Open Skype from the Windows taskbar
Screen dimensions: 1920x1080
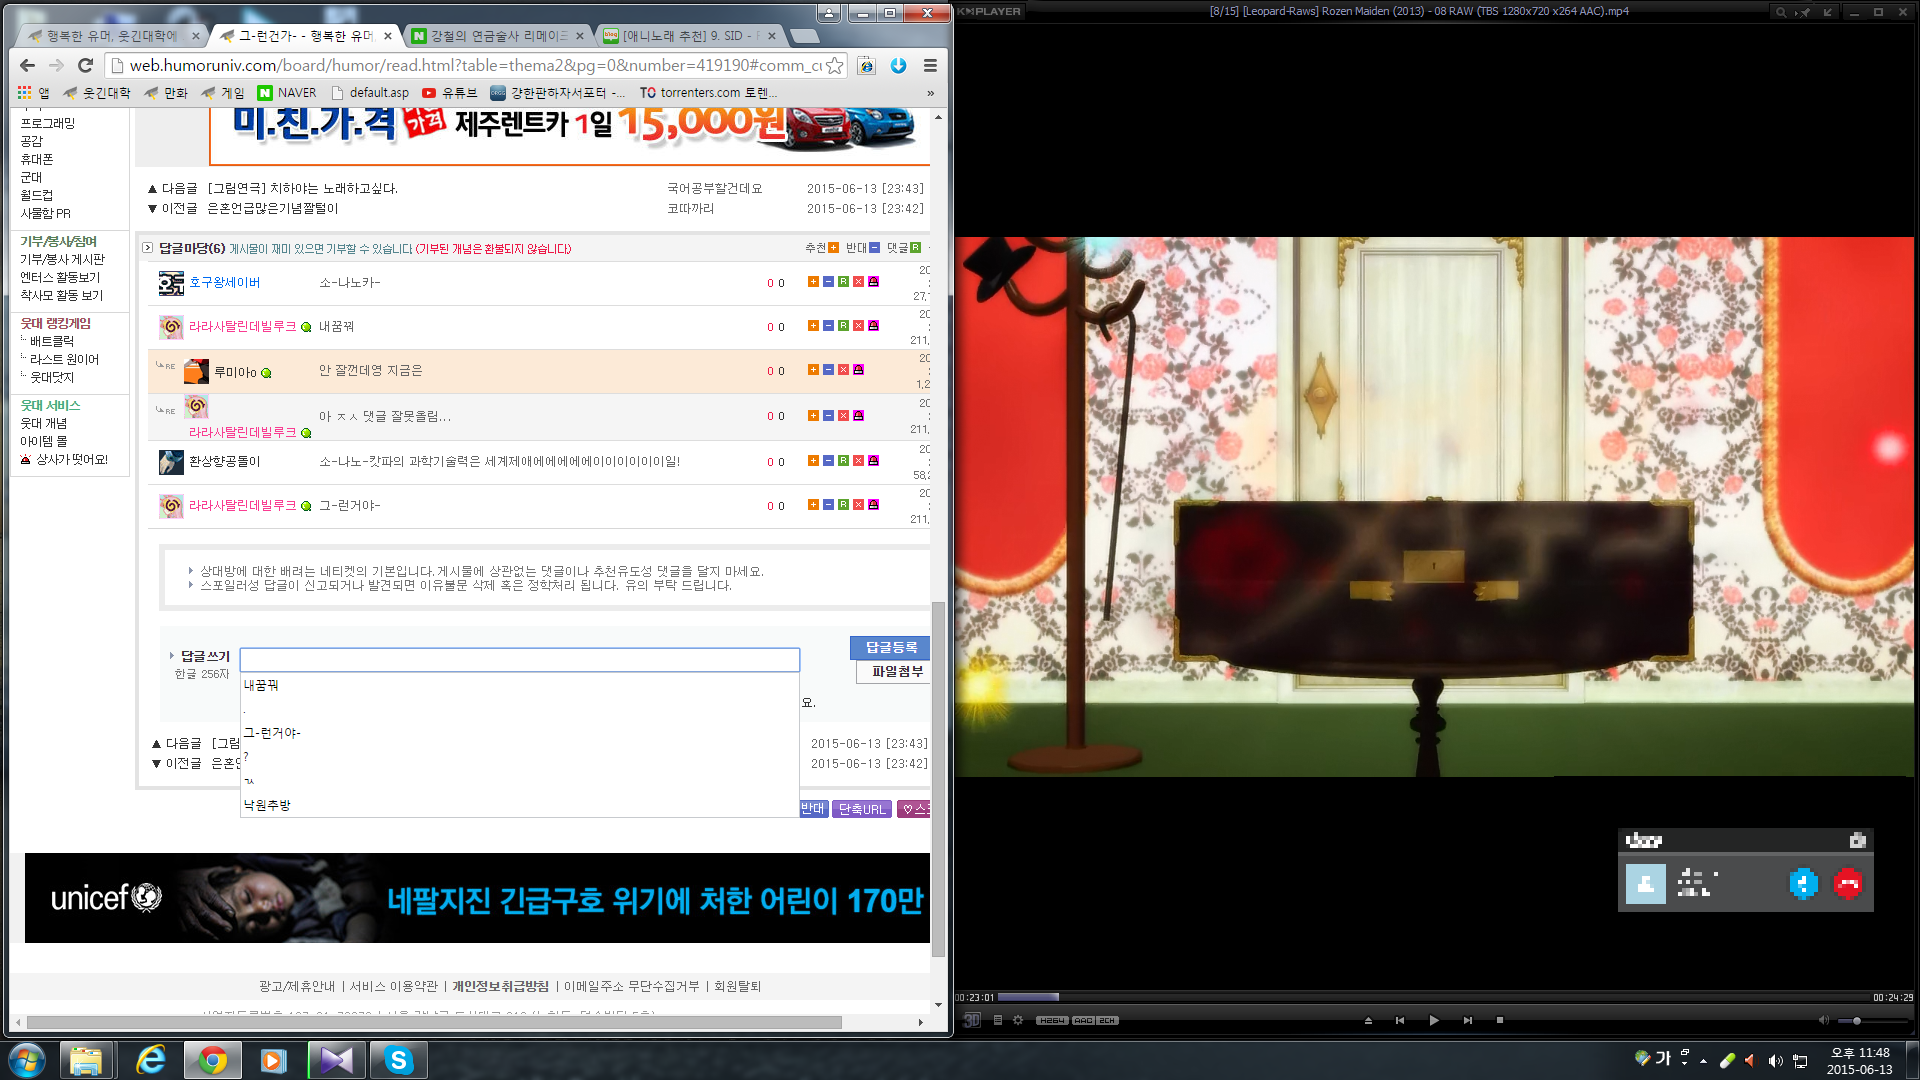tap(398, 1060)
